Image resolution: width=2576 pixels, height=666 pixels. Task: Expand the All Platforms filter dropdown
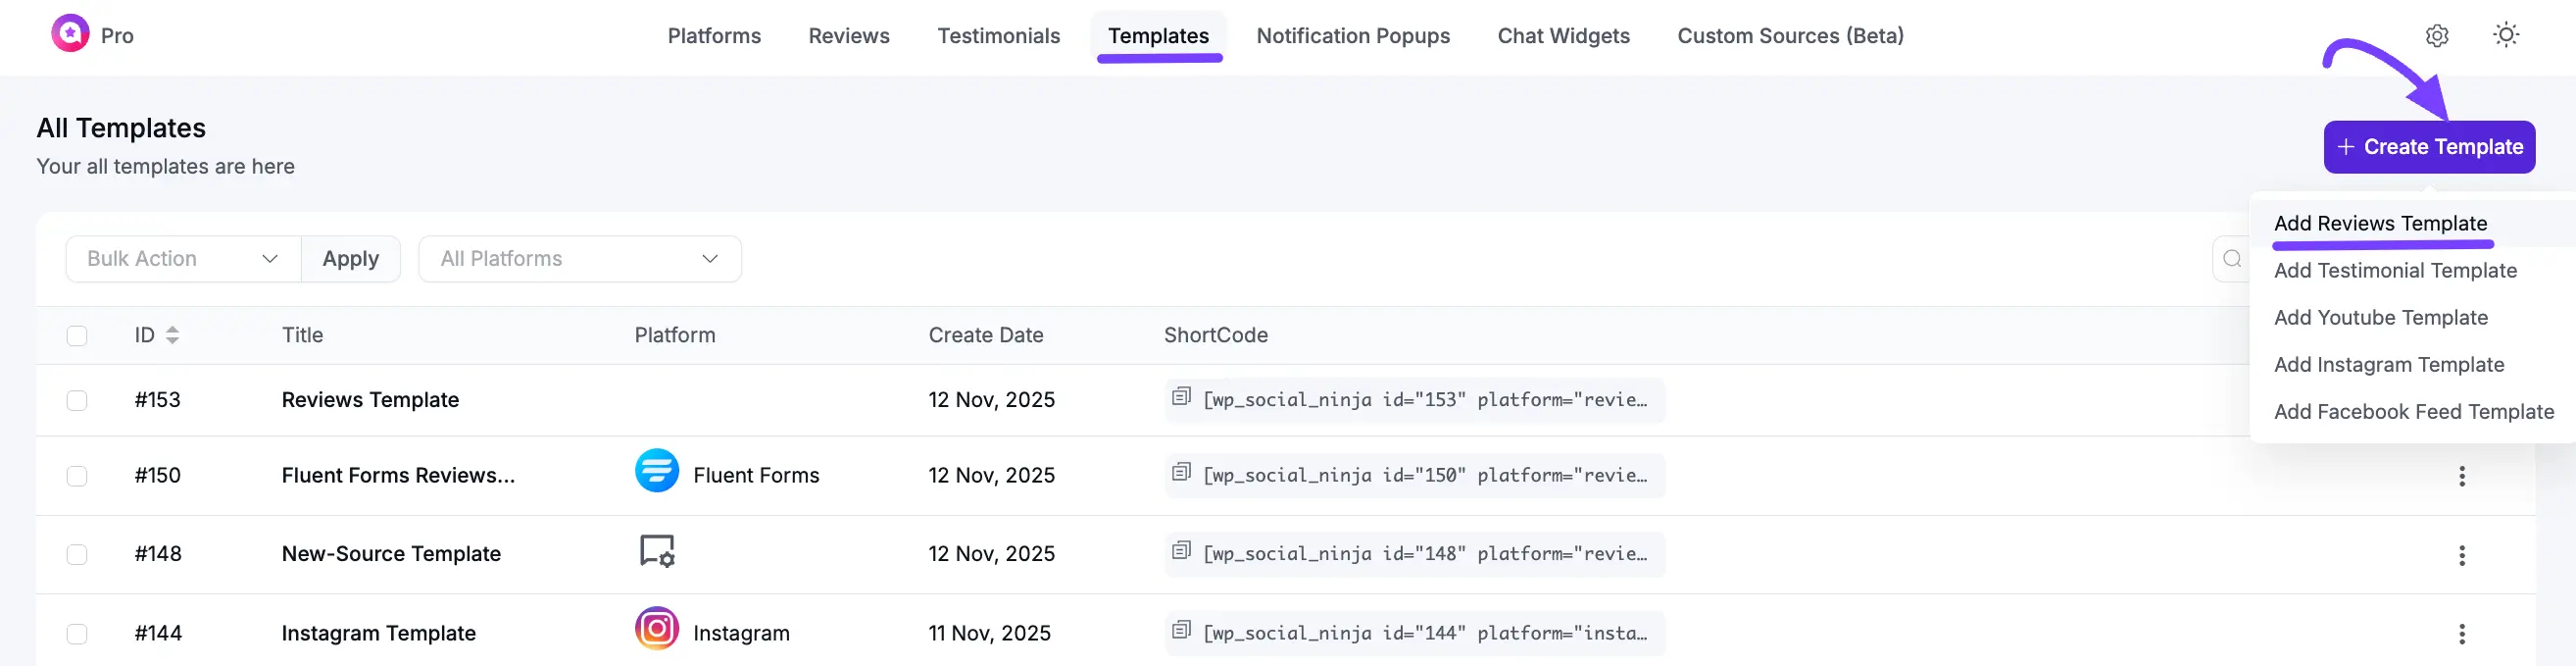click(x=579, y=259)
